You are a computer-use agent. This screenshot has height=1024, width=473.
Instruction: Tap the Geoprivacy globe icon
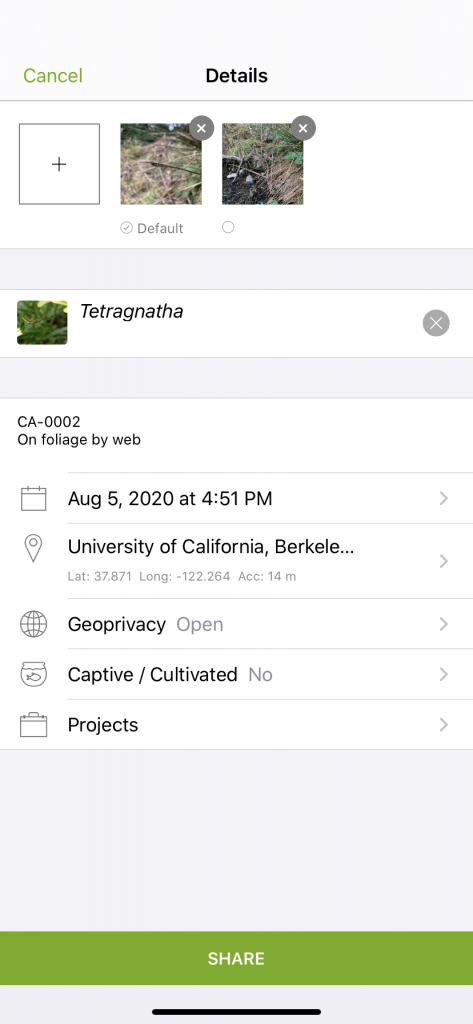click(x=33, y=624)
